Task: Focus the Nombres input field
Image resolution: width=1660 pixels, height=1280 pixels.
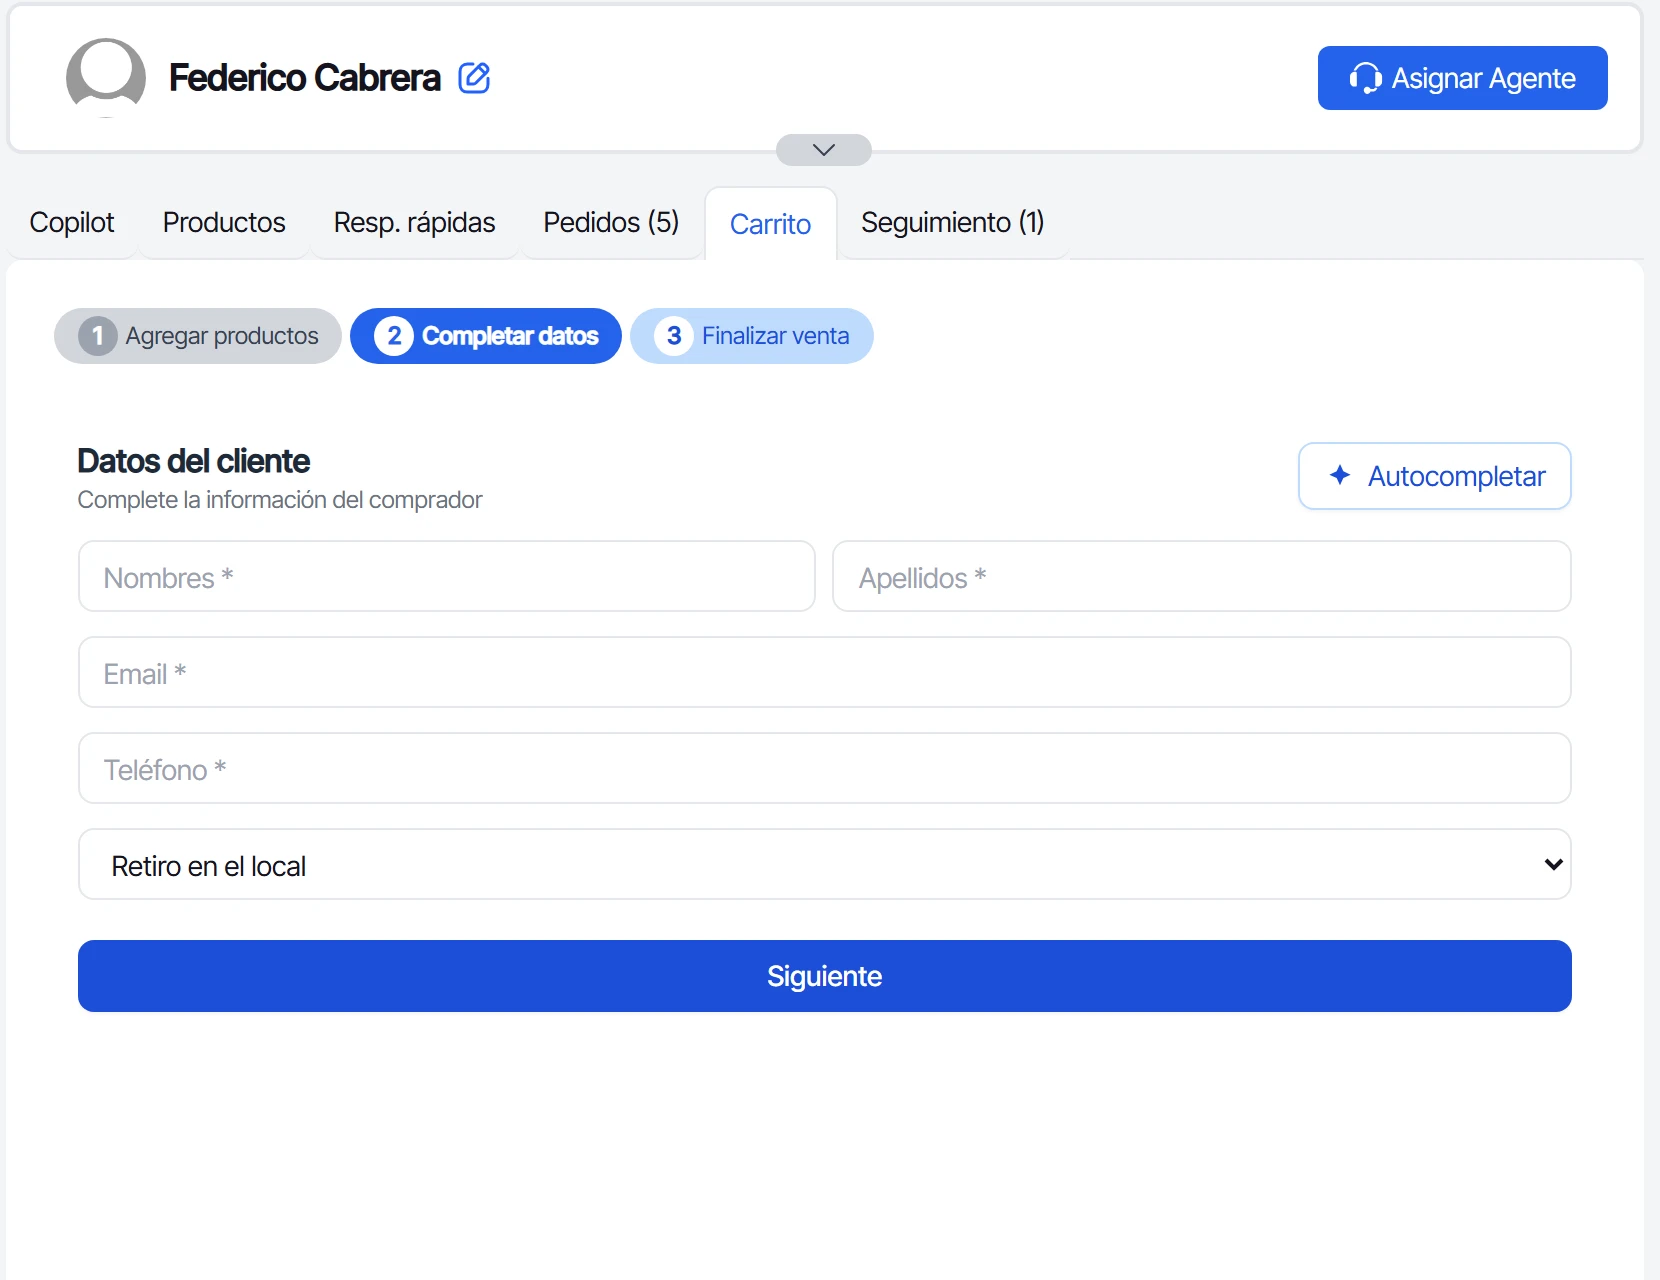Action: [447, 576]
